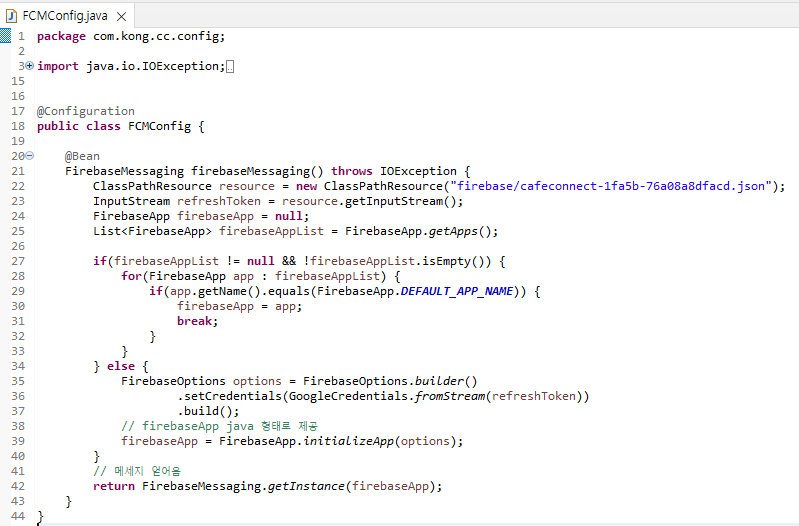Click DEFAULT_APP_NAME constant on line 29
This screenshot has height=526, width=799.
[x=457, y=291]
